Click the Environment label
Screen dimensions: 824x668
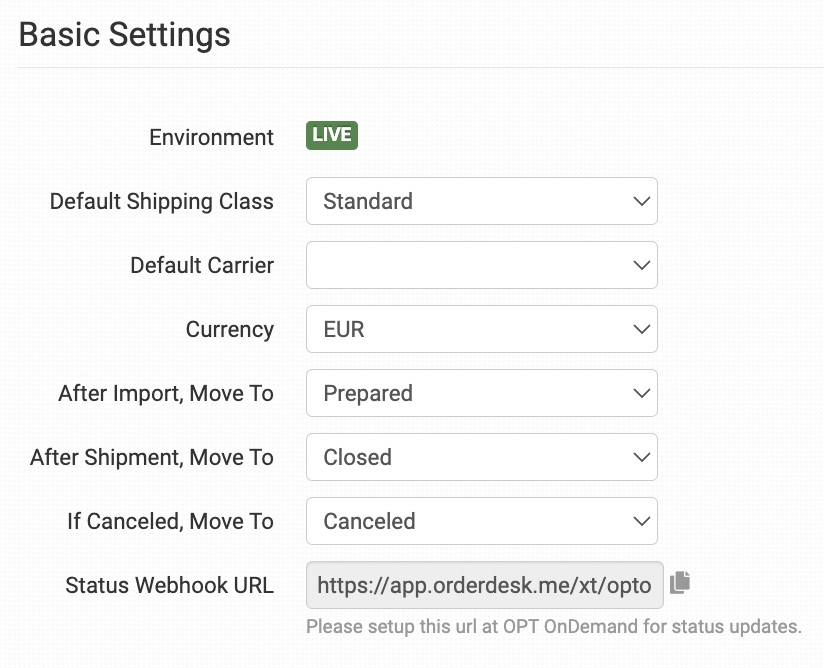click(x=211, y=137)
